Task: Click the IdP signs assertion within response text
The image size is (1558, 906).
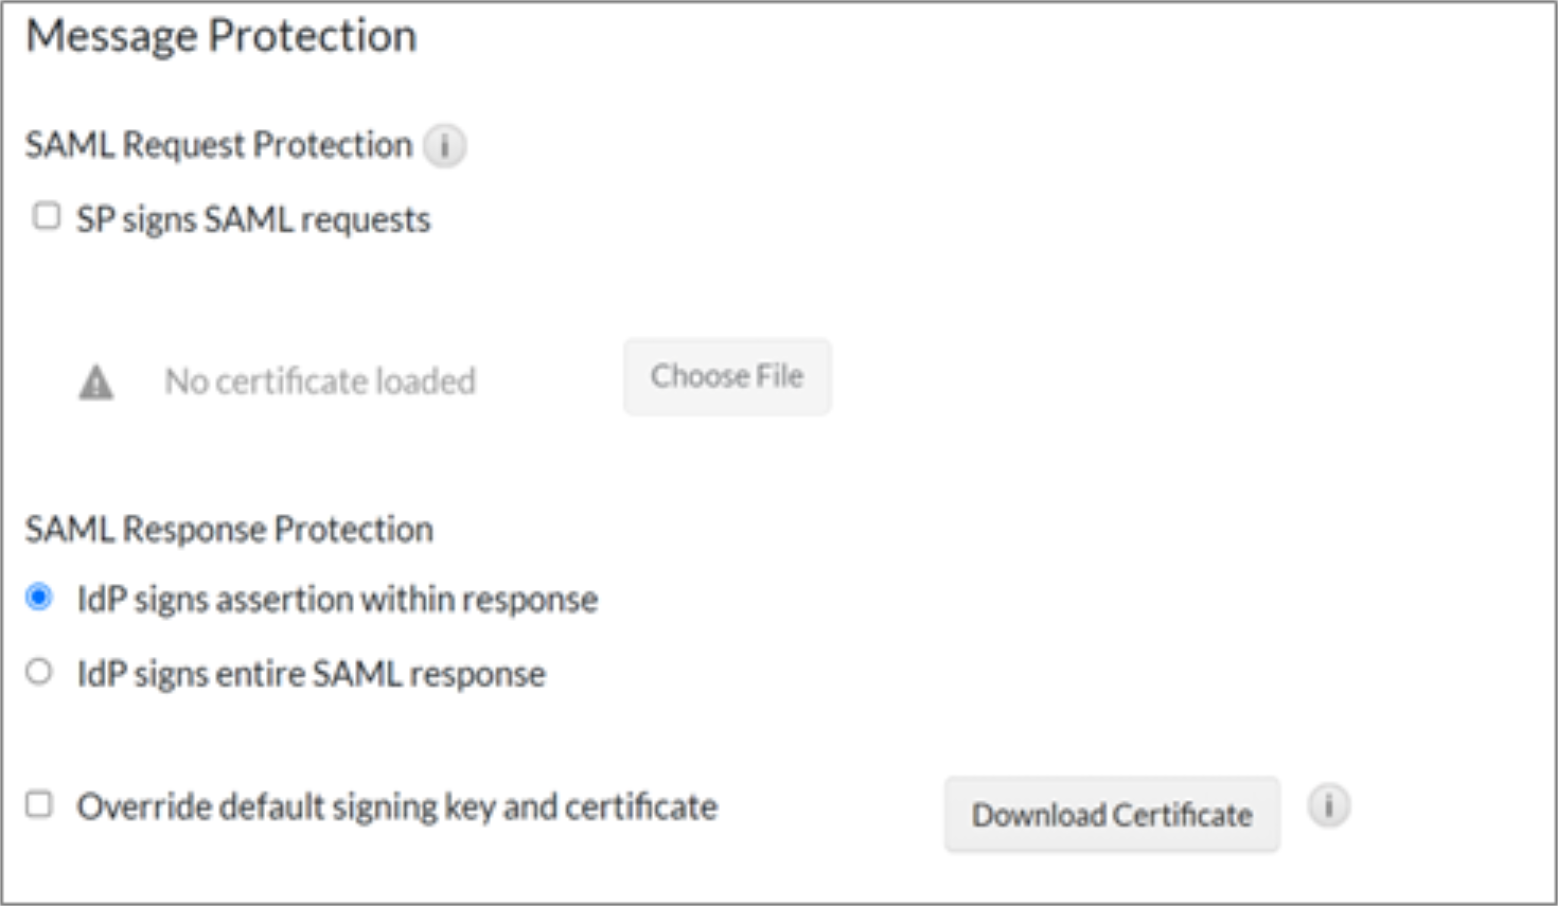Action: (337, 599)
